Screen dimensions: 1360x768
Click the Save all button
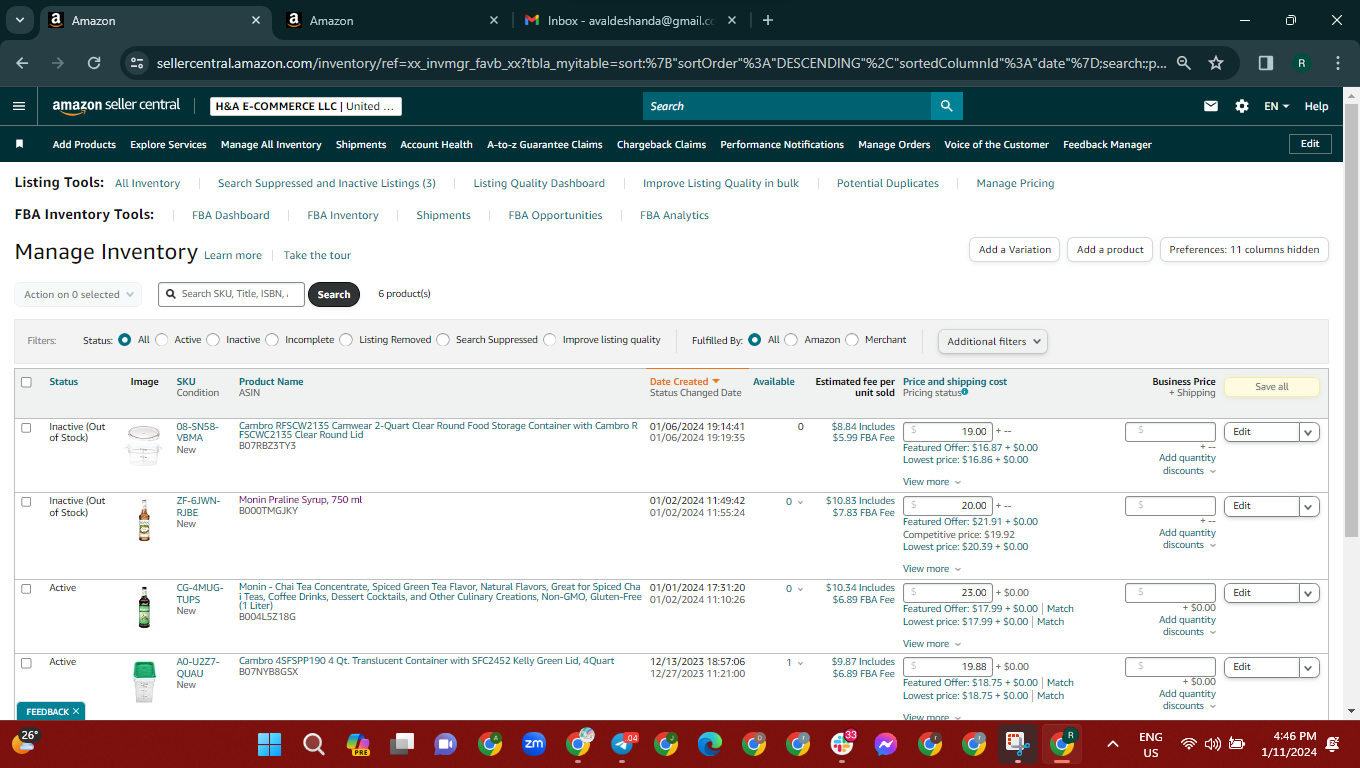[x=1272, y=387]
